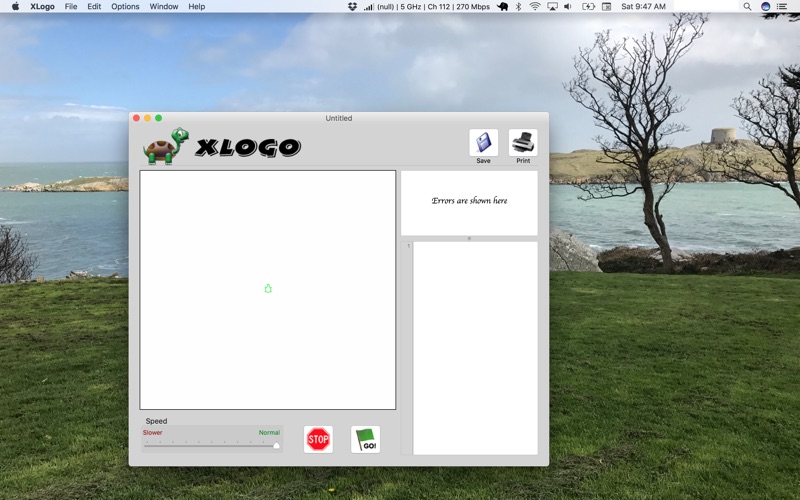Click the XLOGO title wordmark
This screenshot has width=800, height=500.
[248, 147]
